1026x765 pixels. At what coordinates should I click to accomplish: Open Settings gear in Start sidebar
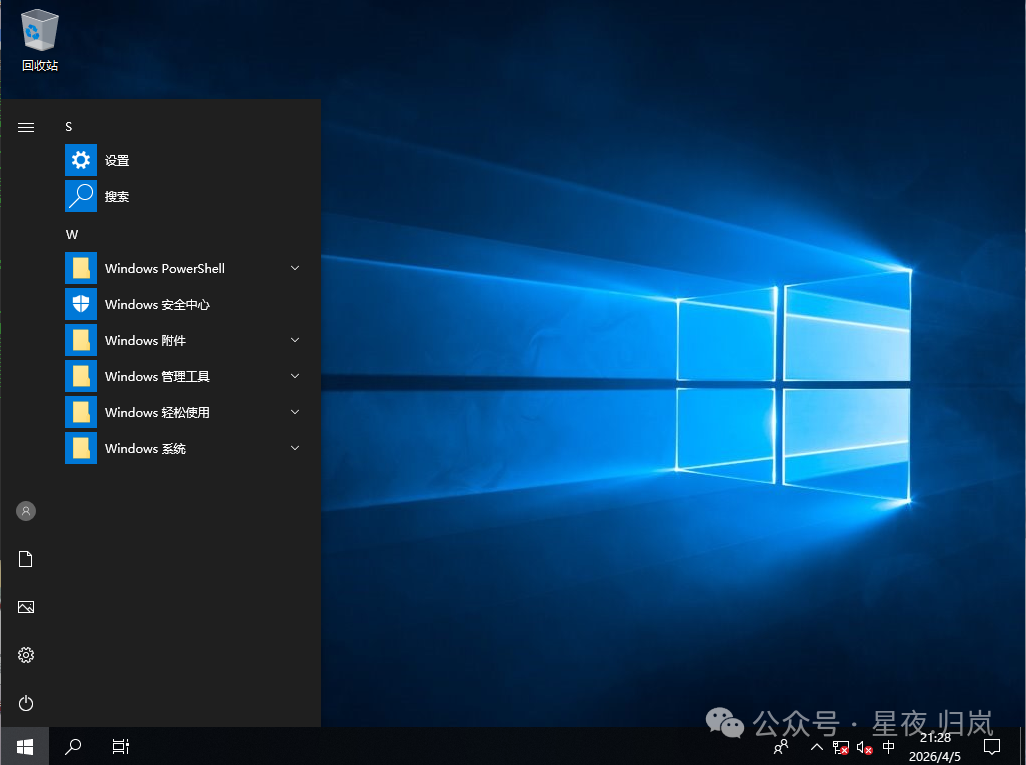pos(26,655)
